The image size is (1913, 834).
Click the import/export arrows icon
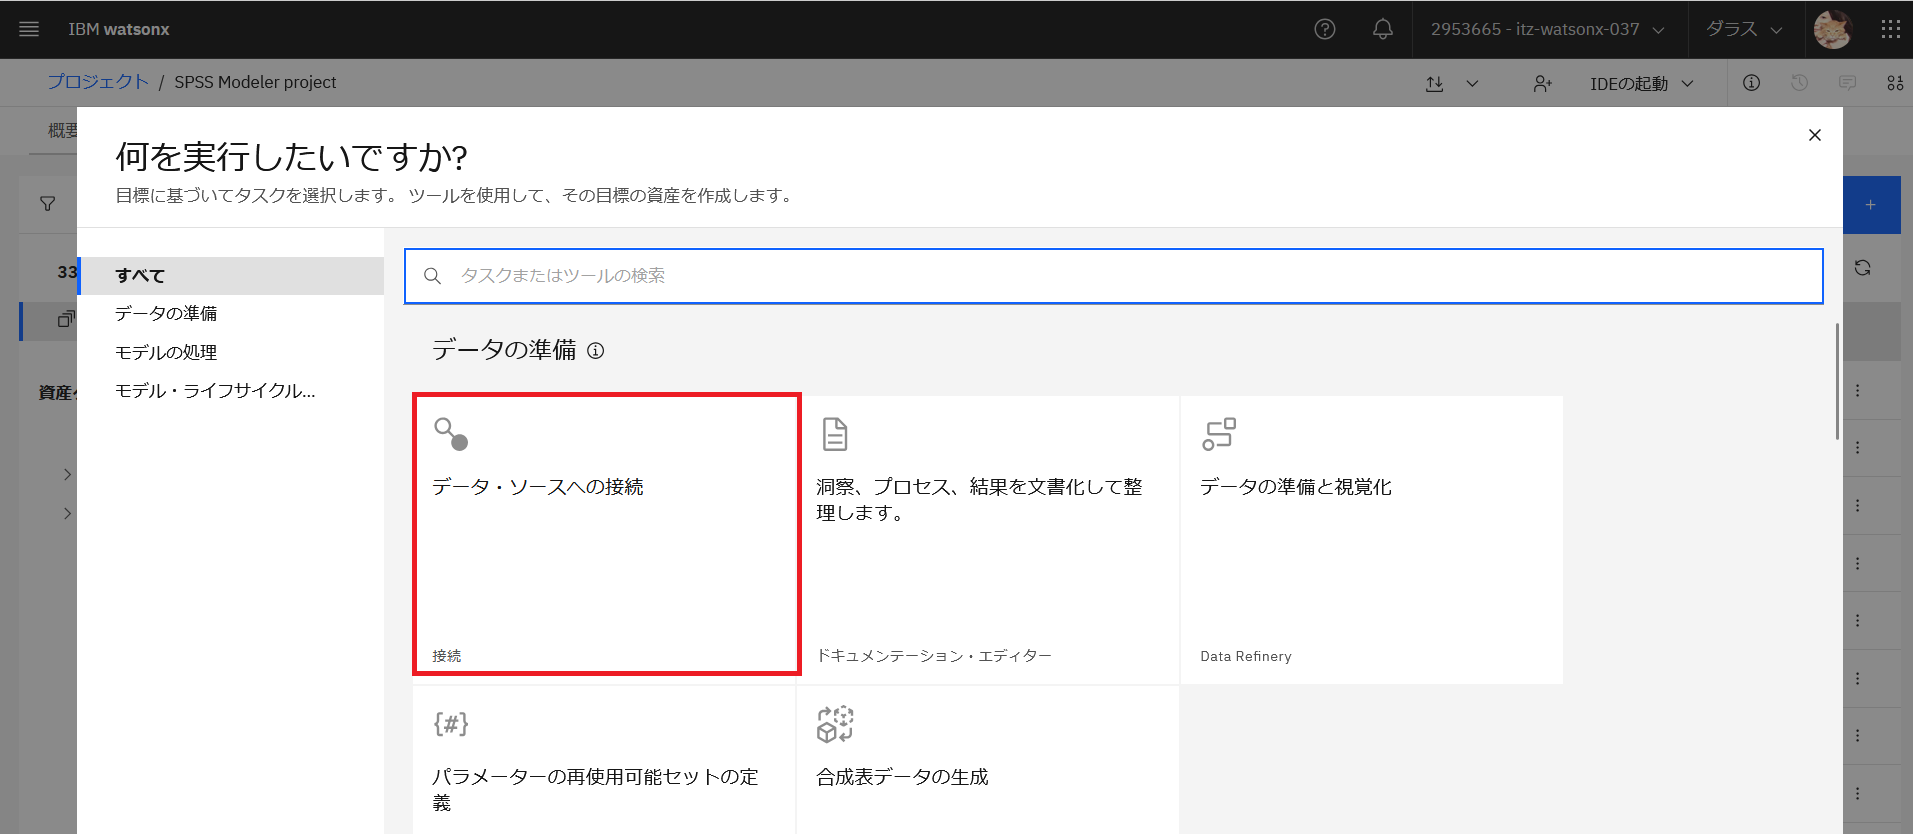[x=1434, y=84]
